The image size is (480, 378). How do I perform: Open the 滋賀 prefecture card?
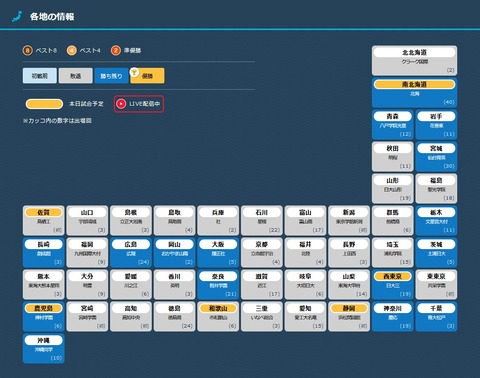[x=262, y=285]
